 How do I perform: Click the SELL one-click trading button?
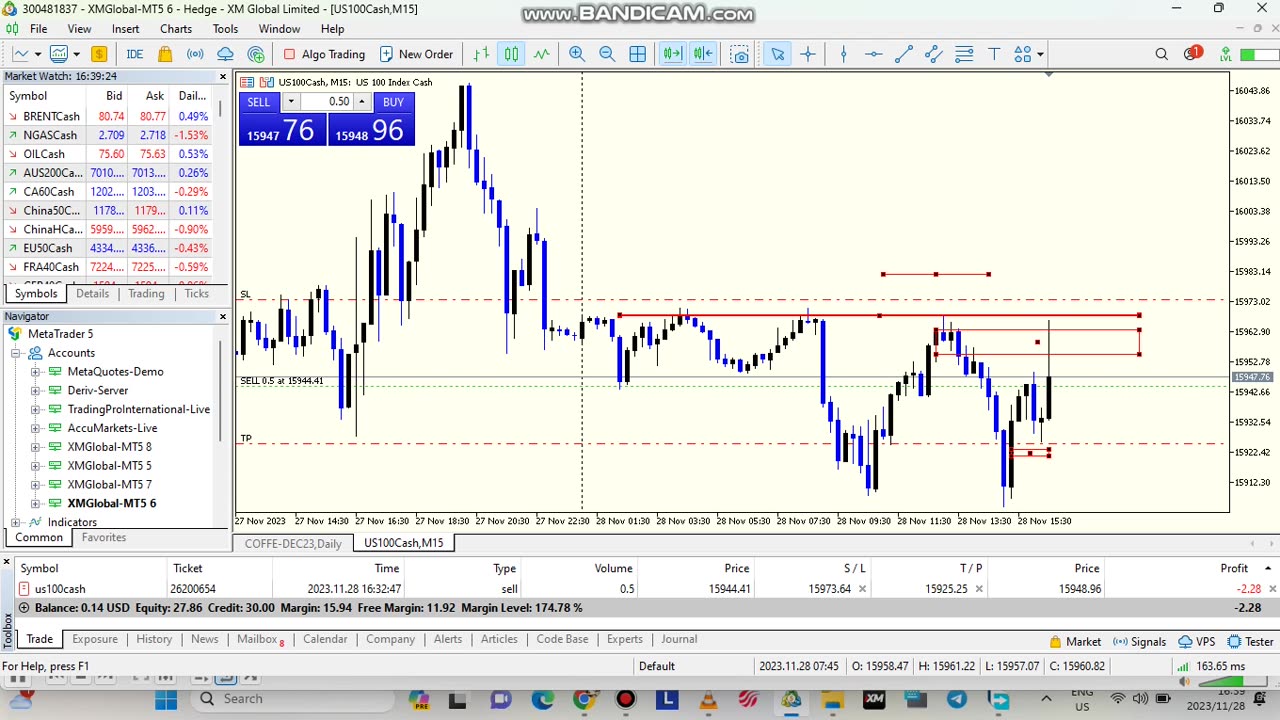(258, 102)
